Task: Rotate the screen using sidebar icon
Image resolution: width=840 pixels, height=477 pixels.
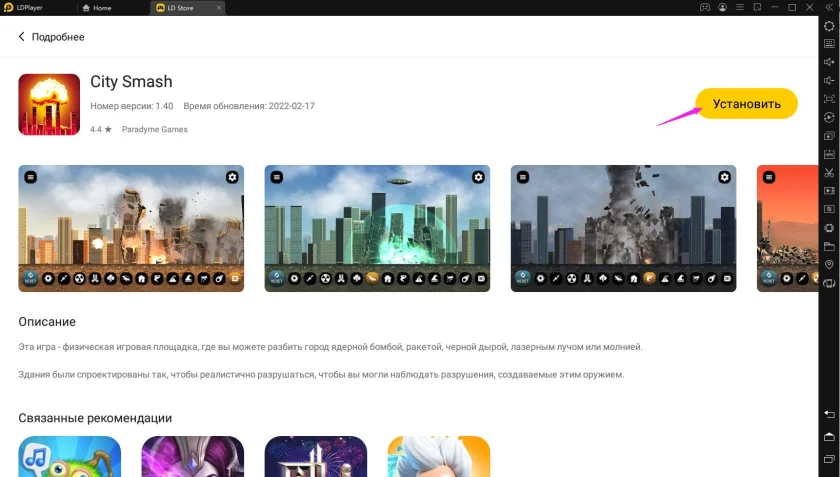Action: 829,283
